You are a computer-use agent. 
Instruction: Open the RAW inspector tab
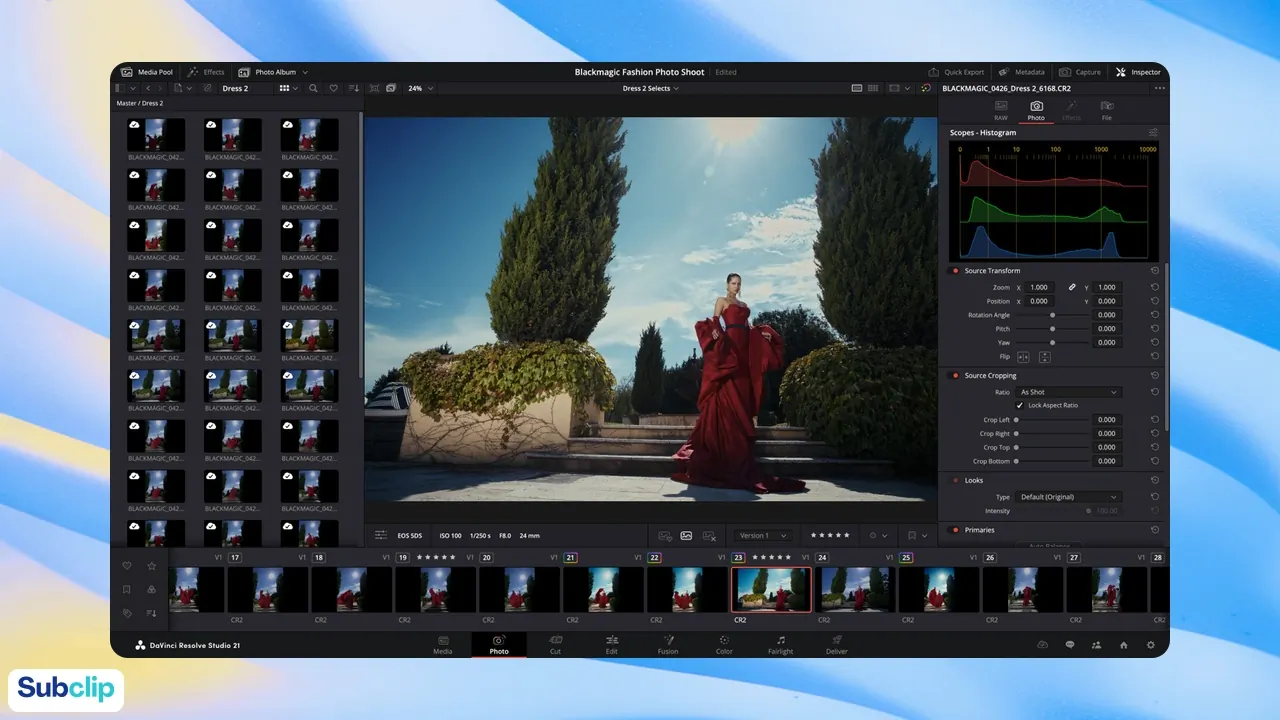(1001, 110)
